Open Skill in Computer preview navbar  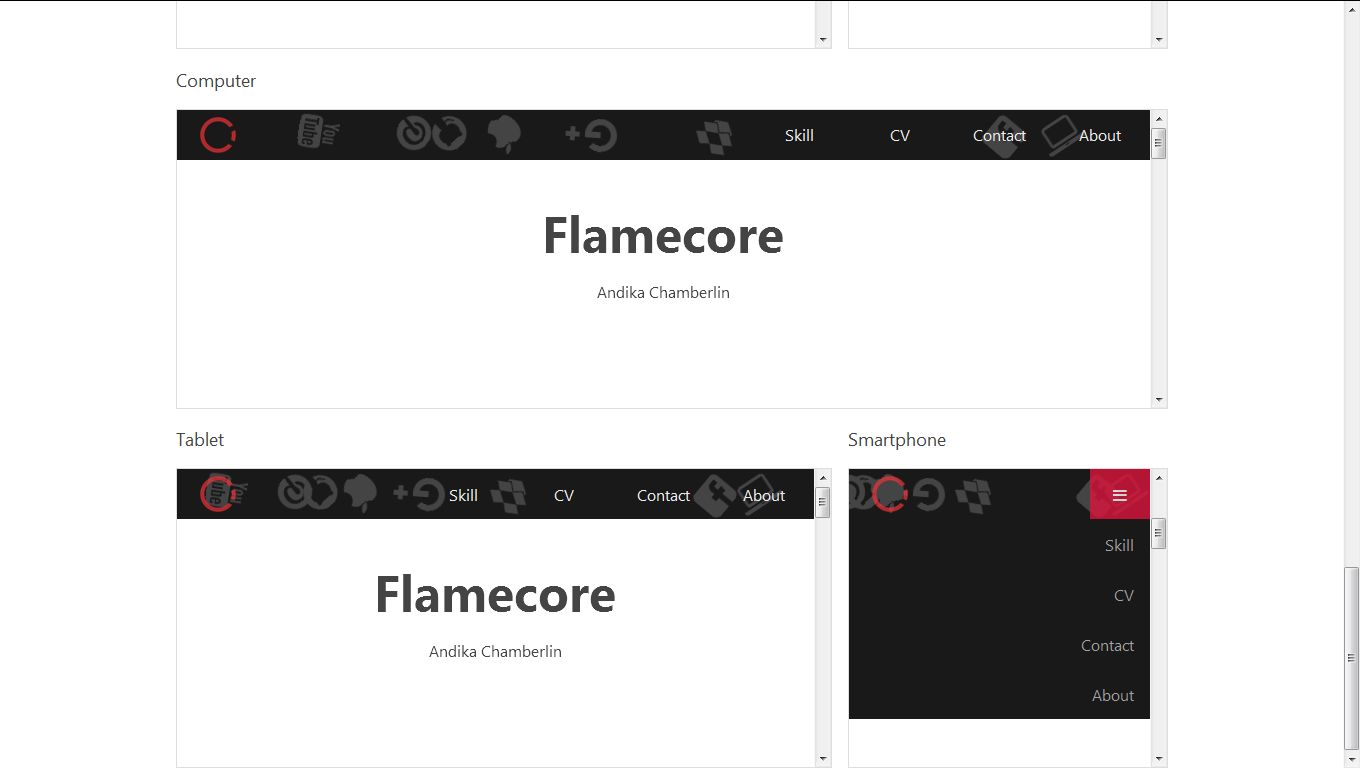click(799, 136)
